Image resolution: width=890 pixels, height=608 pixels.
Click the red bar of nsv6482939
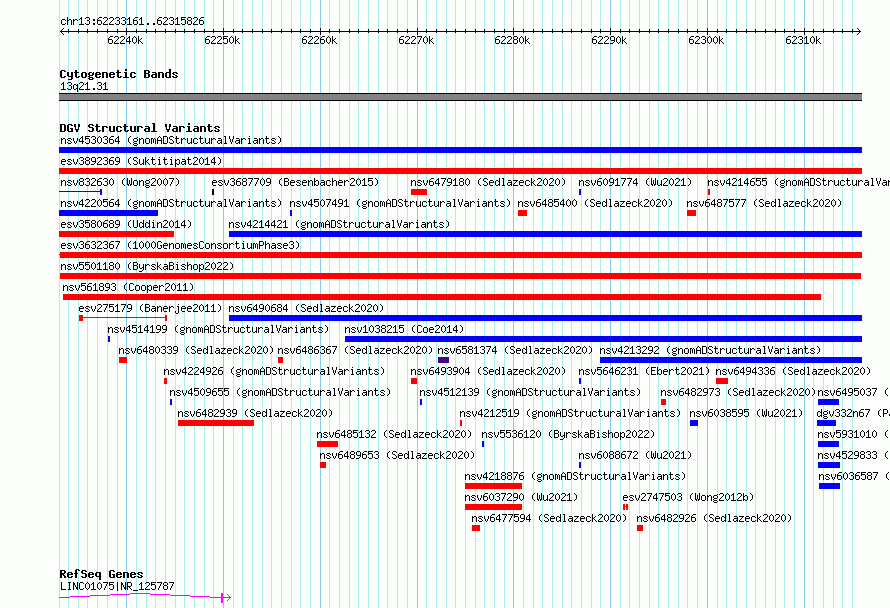coord(216,423)
